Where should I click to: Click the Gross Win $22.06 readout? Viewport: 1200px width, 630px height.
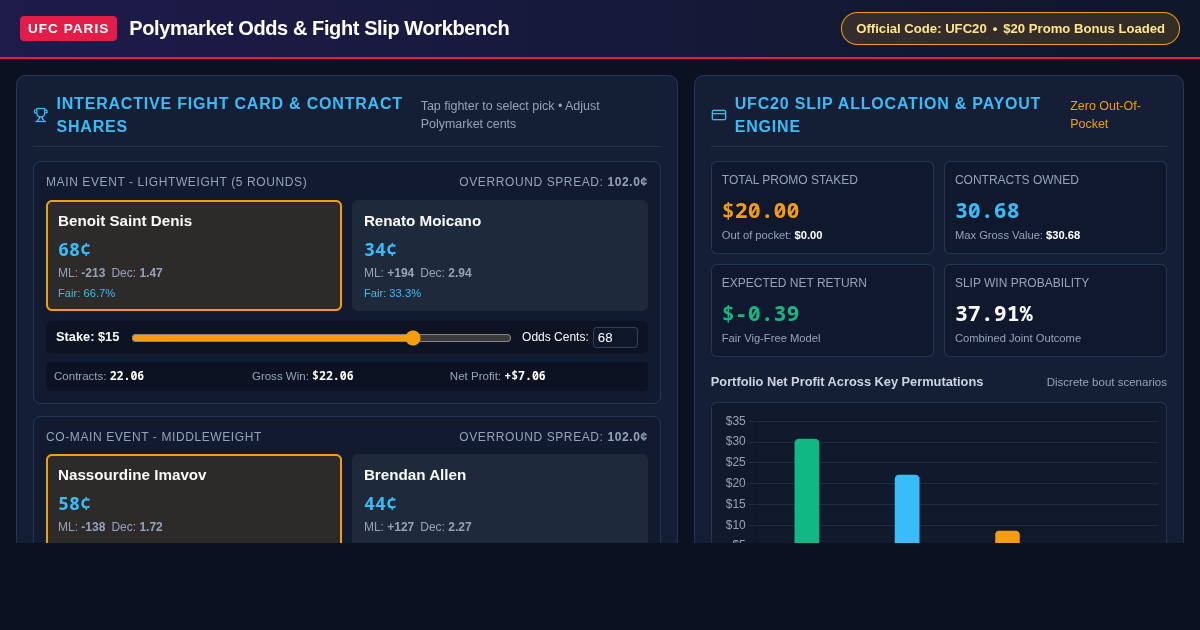click(303, 376)
